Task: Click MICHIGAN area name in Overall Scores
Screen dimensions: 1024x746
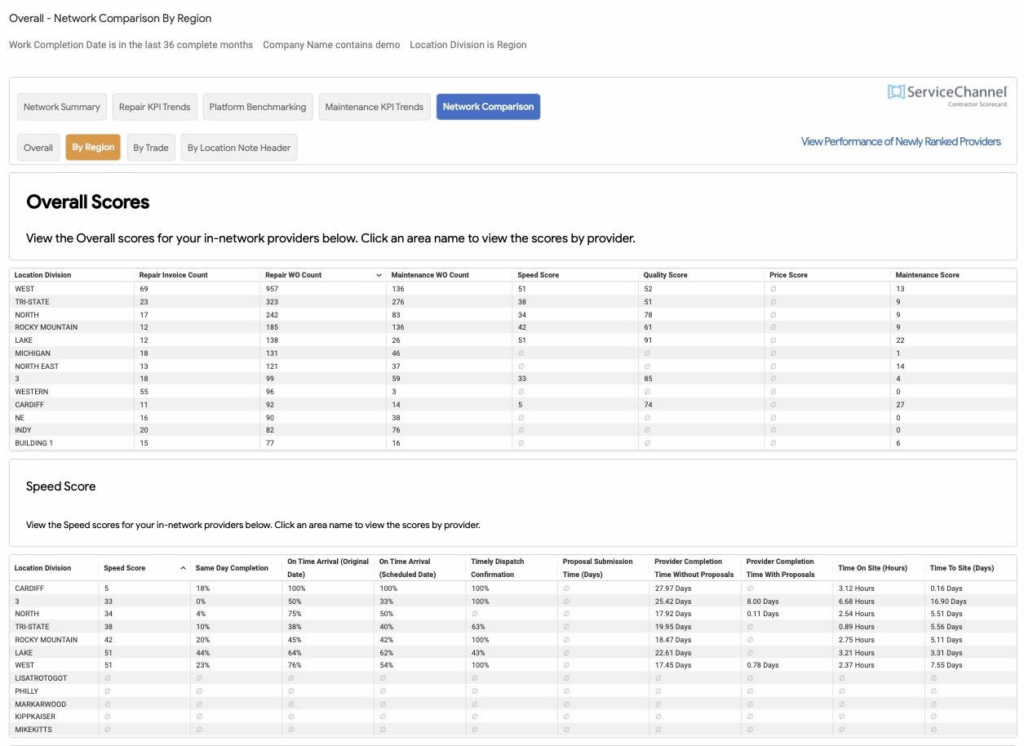Action: (32, 353)
